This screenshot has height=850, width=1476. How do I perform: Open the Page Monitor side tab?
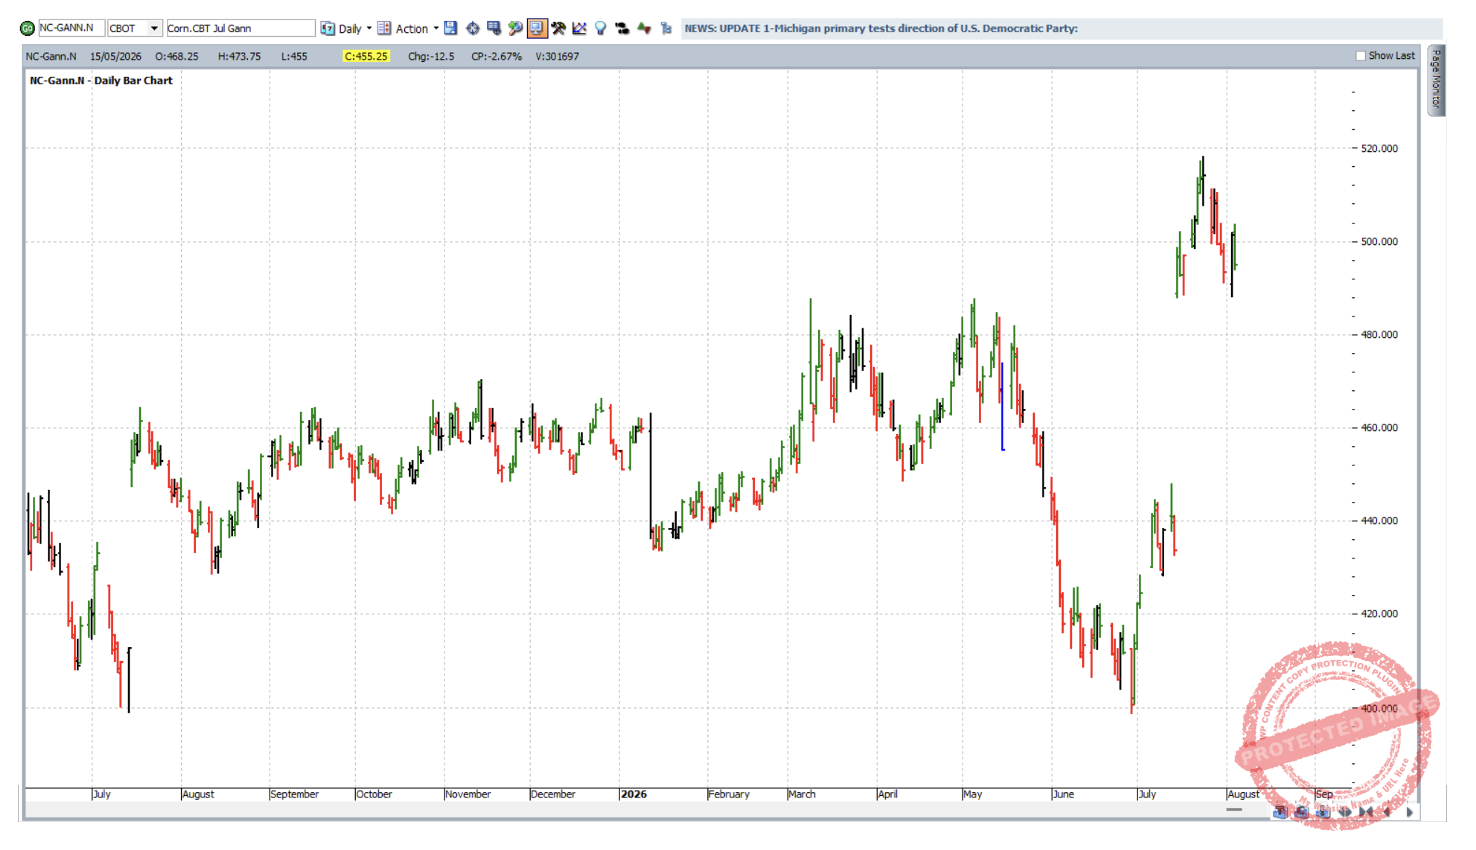[1436, 80]
